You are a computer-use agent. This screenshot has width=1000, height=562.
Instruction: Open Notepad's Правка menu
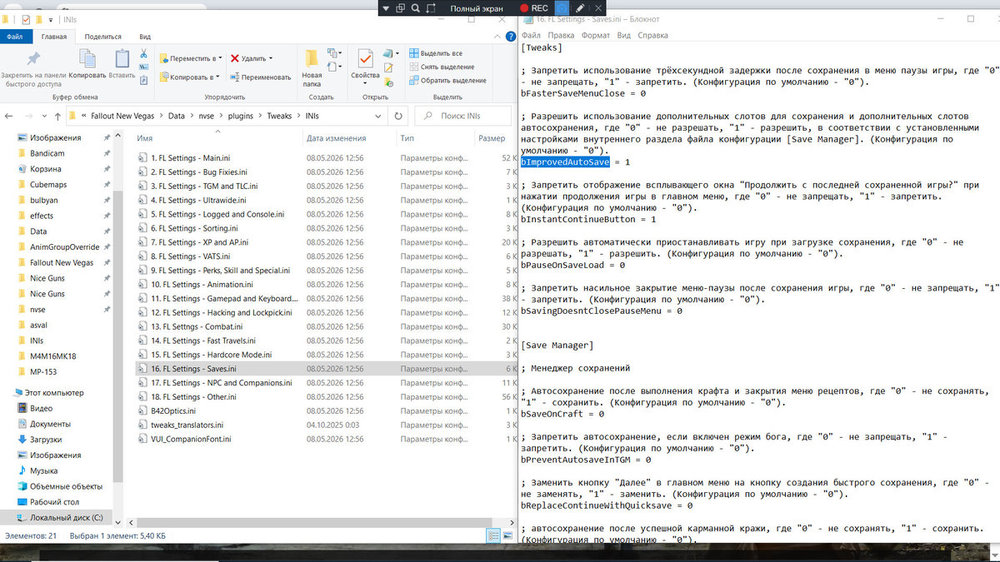[561, 35]
